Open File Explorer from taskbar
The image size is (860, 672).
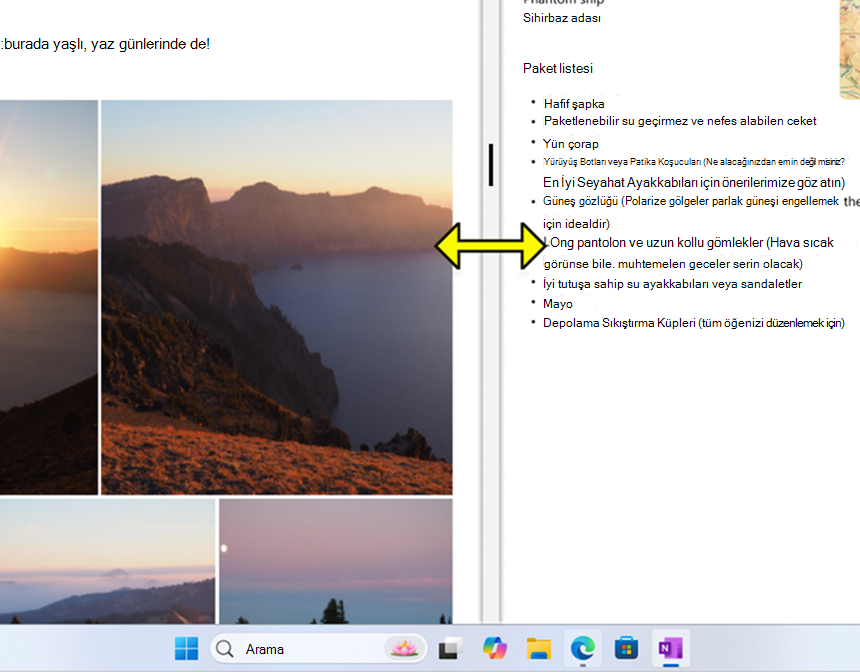pyautogui.click(x=539, y=649)
